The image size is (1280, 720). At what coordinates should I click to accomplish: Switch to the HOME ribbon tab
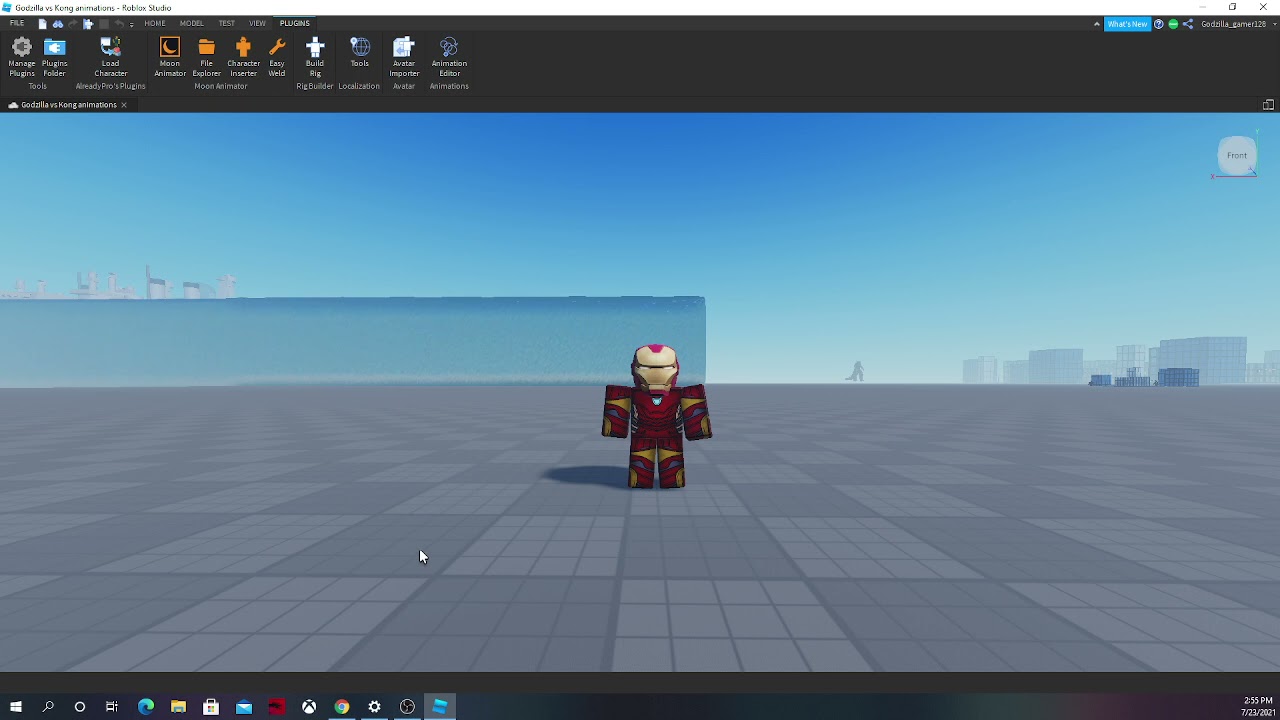tap(155, 23)
